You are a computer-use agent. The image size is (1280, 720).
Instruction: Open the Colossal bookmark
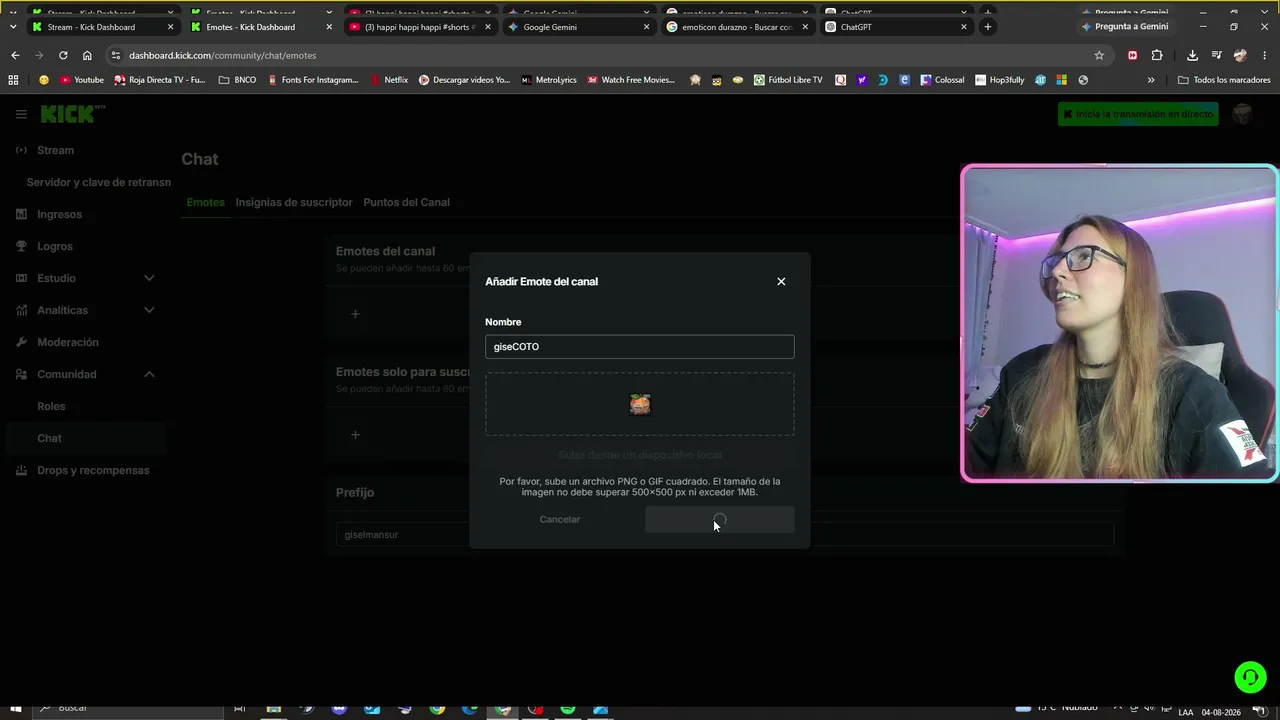point(942,80)
